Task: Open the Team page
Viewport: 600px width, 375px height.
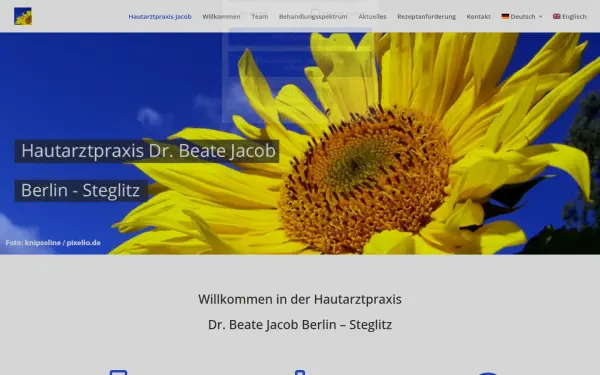Action: (259, 16)
